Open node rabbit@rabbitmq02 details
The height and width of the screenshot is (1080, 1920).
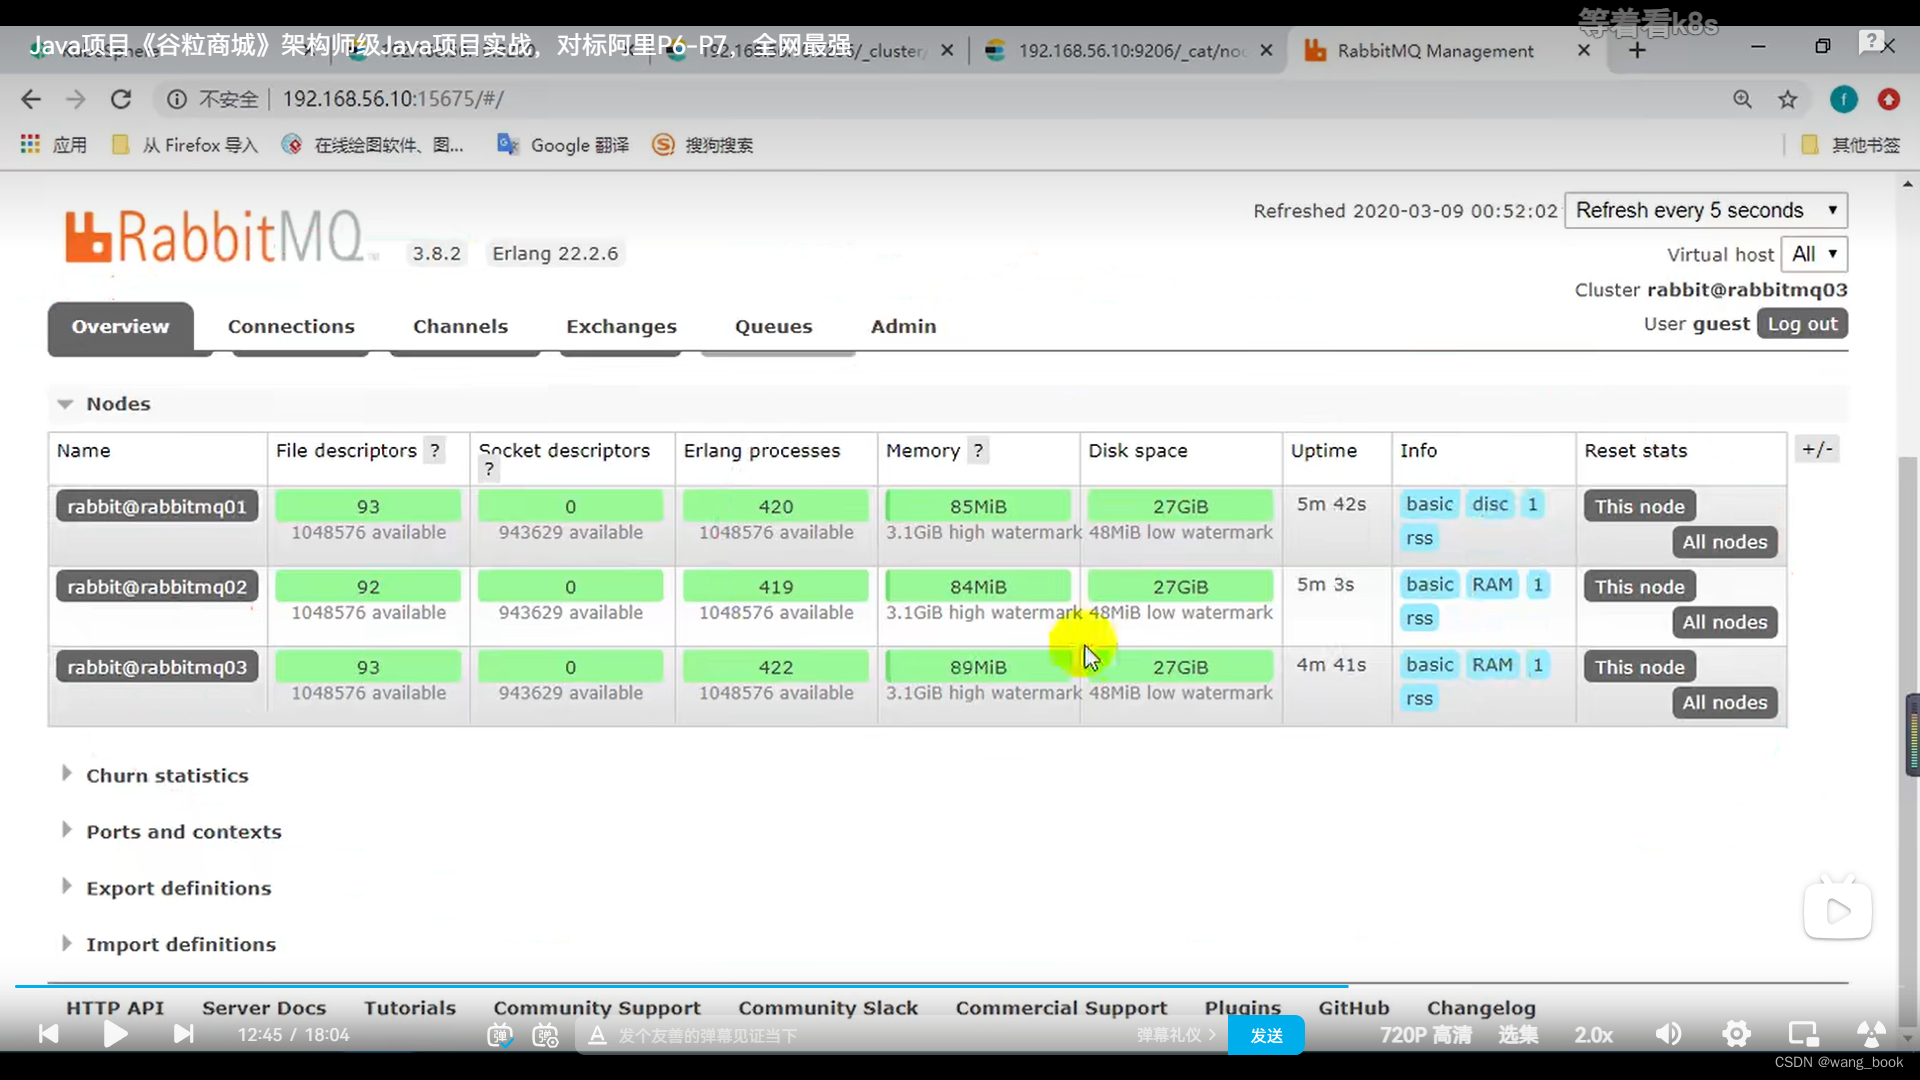(x=157, y=586)
